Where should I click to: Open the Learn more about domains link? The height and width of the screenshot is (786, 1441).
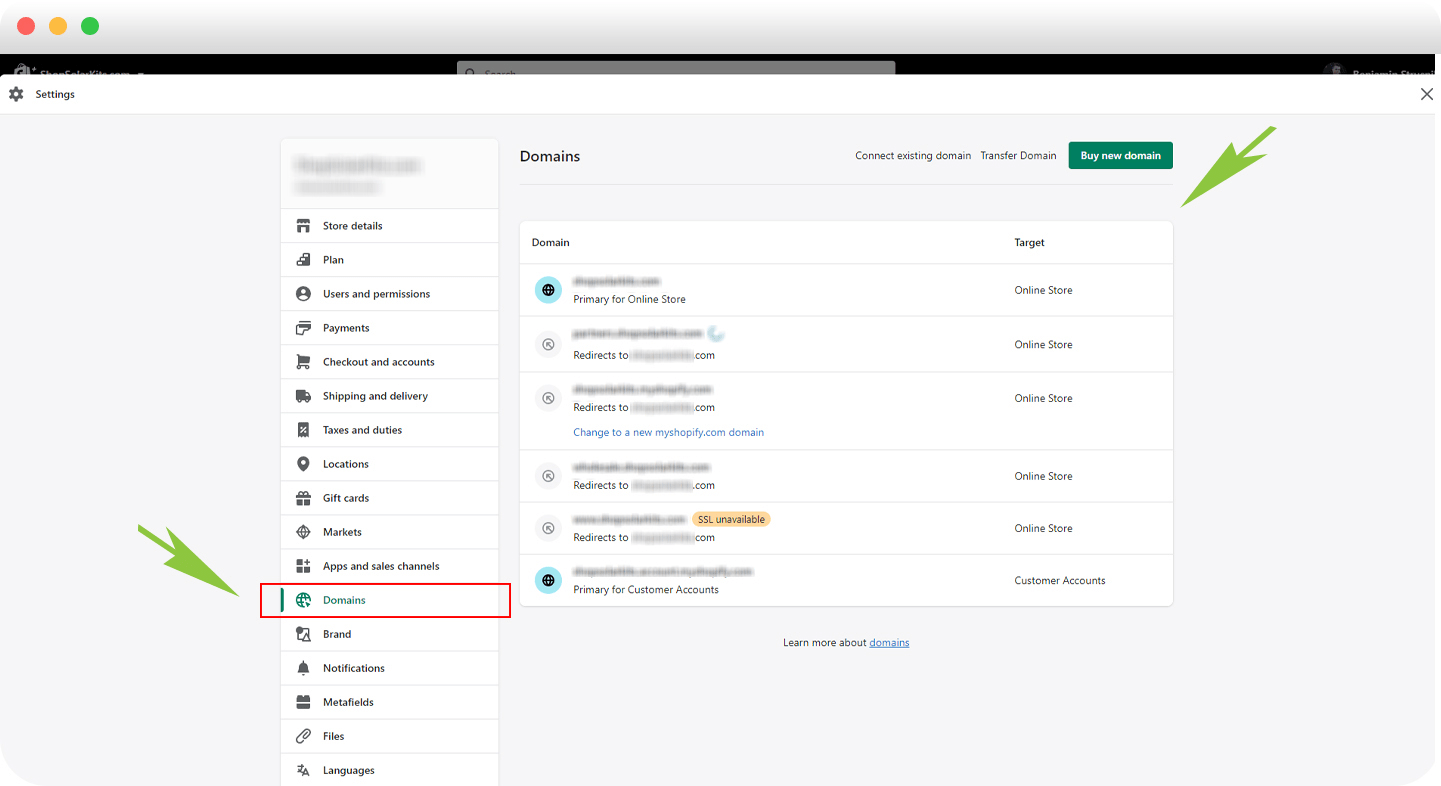click(889, 643)
